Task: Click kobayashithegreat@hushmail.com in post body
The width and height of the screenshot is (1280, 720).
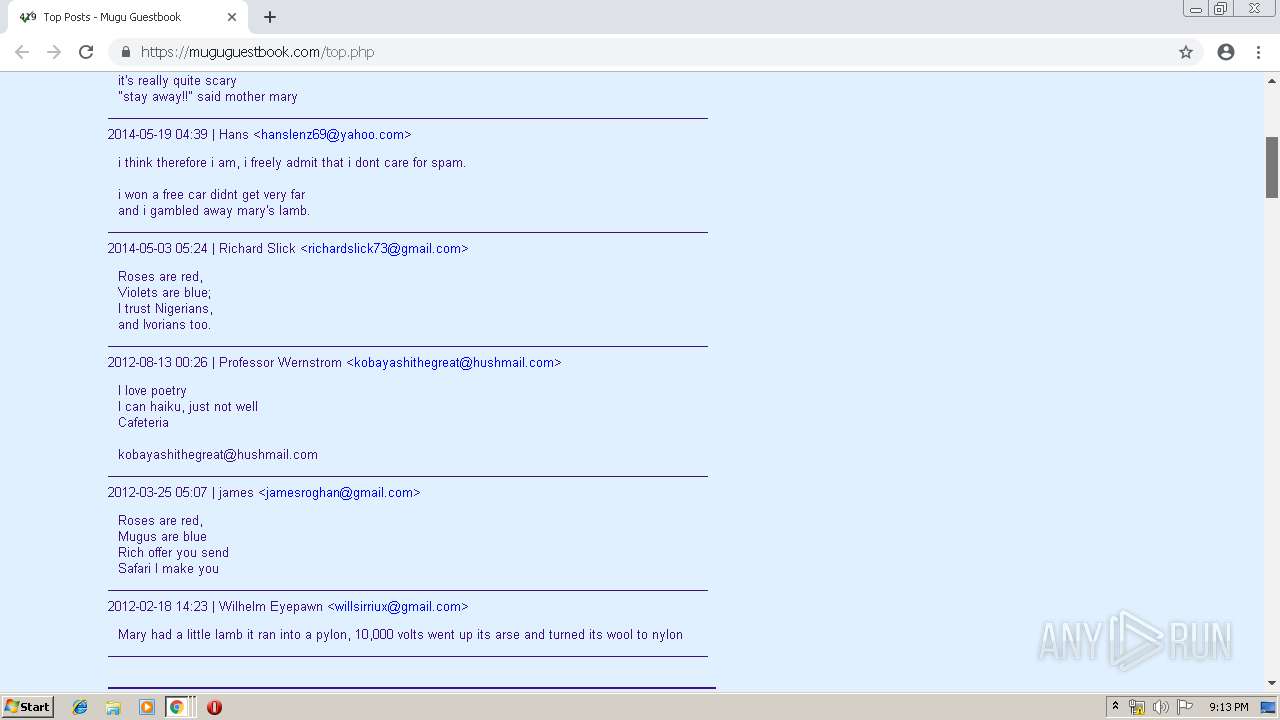Action: (218, 455)
